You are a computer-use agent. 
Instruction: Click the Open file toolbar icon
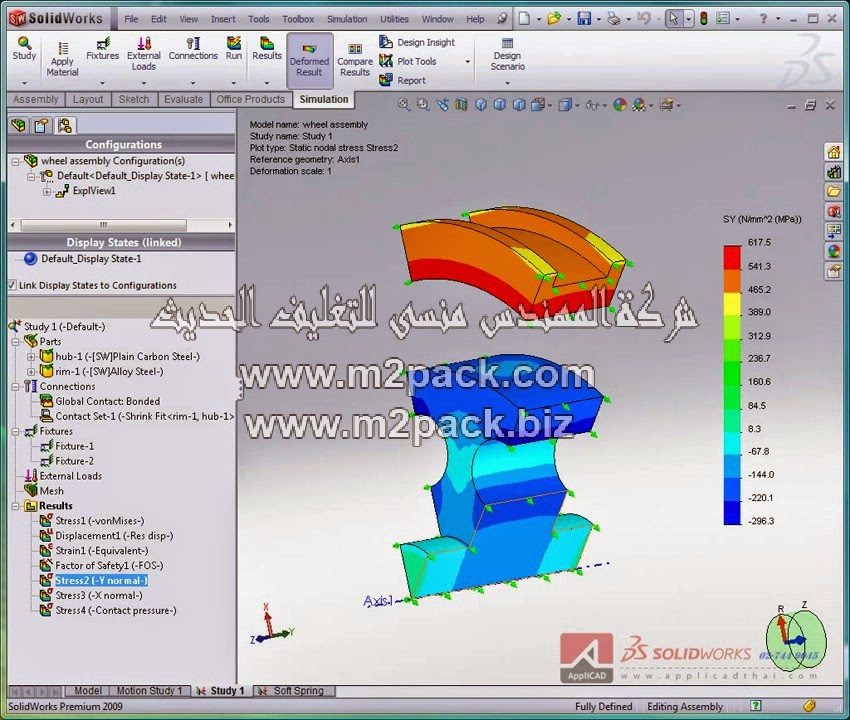click(x=553, y=19)
